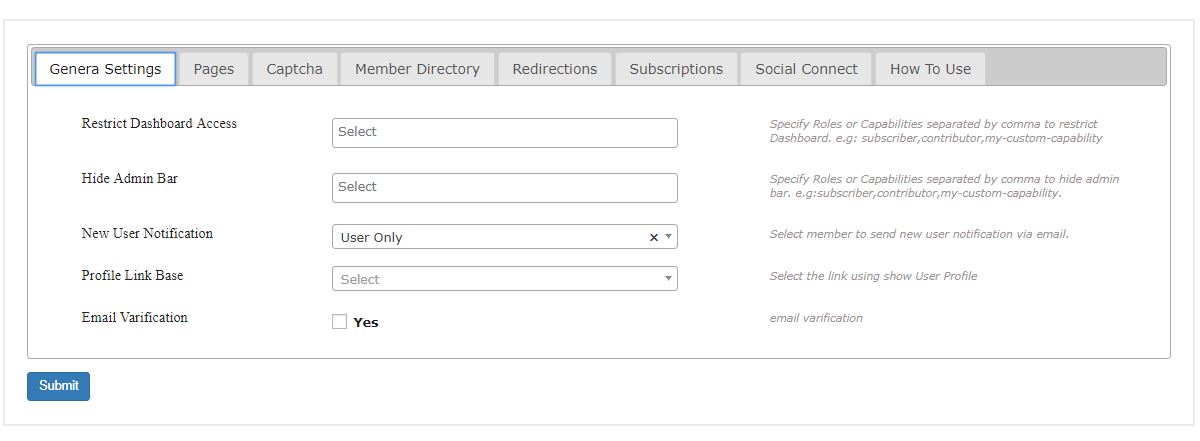Viewport: 1200px width, 441px height.
Task: Click the Restrict Dashboard Access label
Action: tap(159, 123)
